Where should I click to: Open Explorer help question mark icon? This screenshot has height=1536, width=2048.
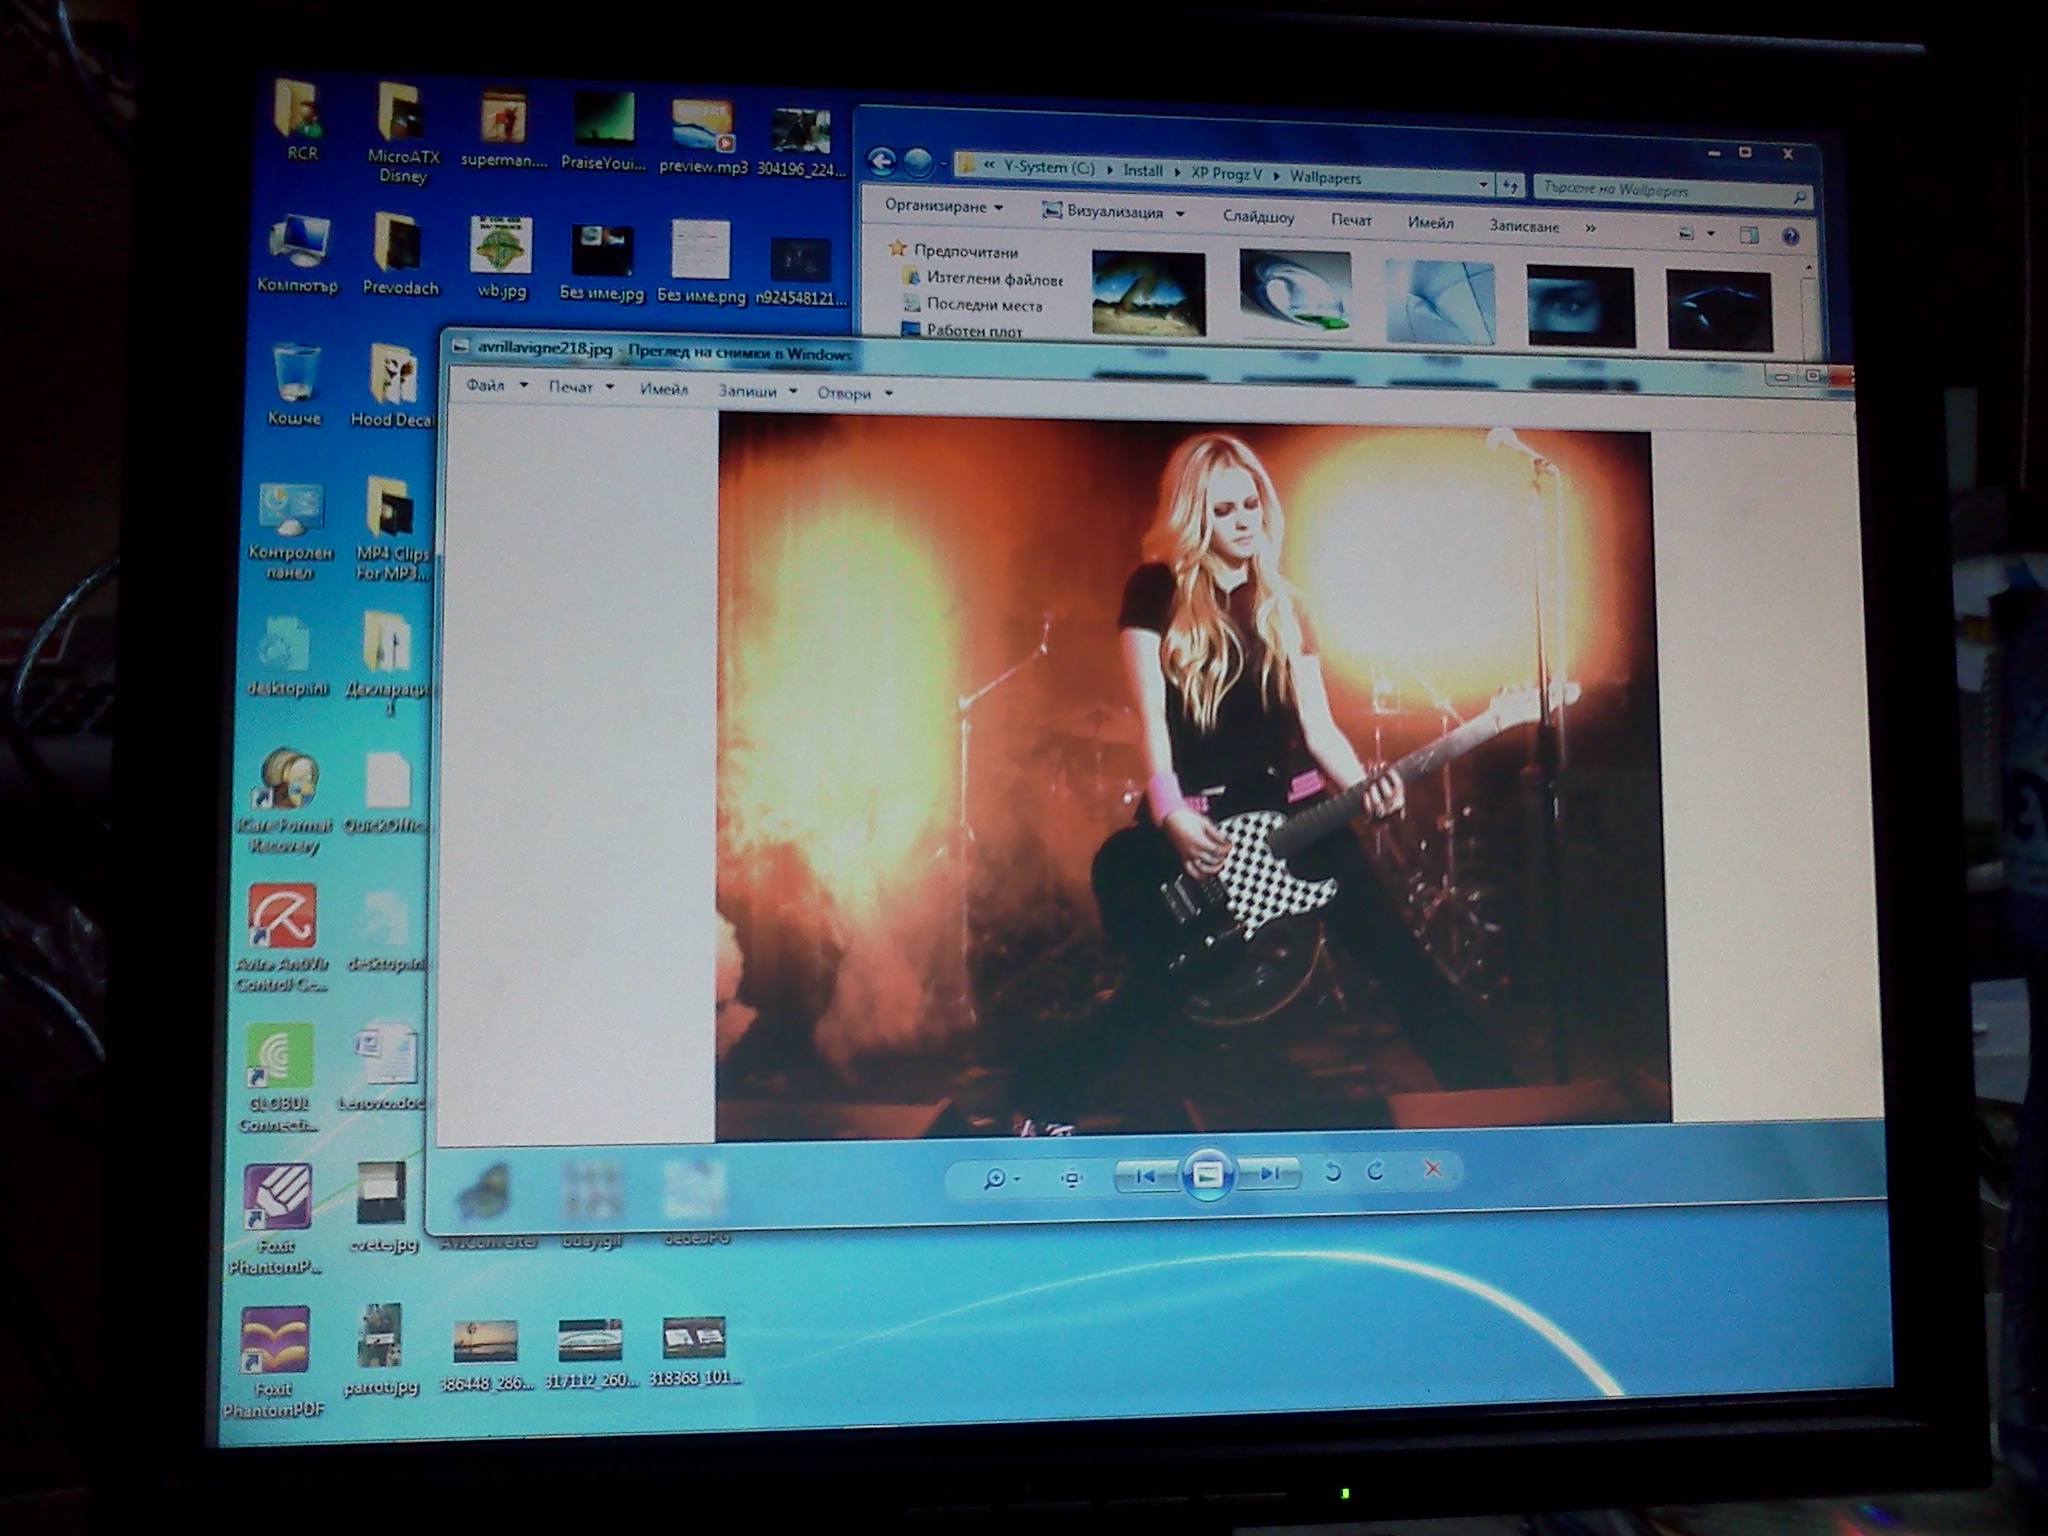[x=1790, y=236]
